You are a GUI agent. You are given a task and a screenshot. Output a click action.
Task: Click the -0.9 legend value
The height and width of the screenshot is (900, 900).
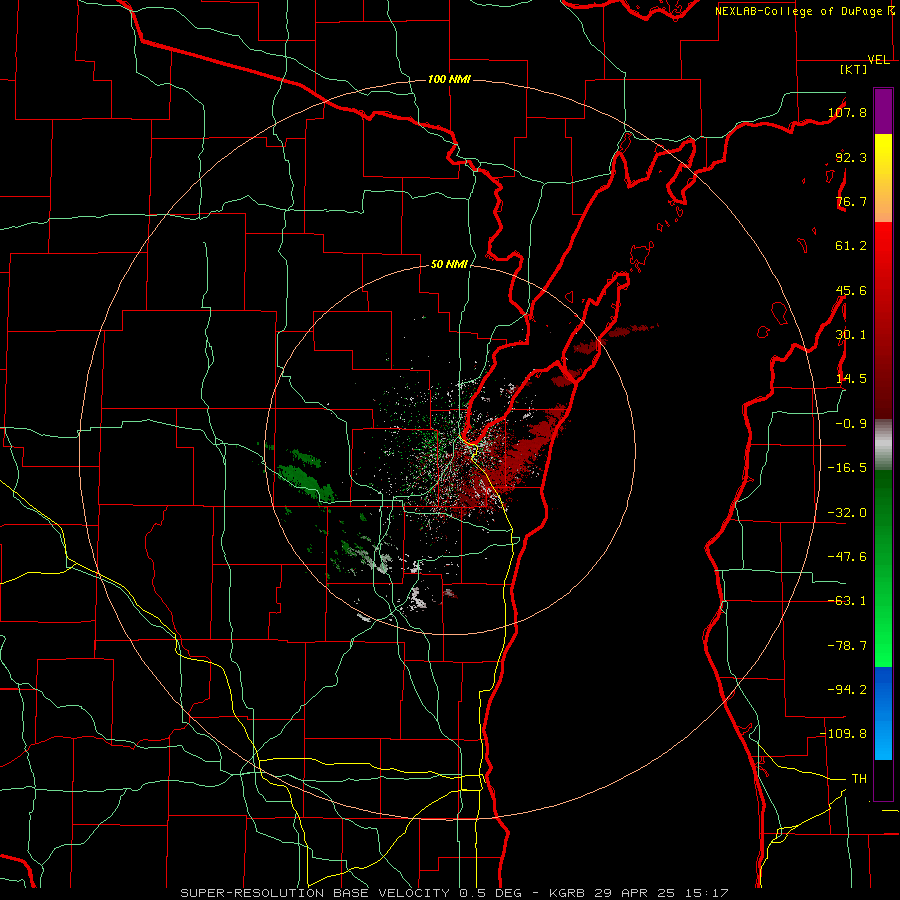(x=851, y=424)
